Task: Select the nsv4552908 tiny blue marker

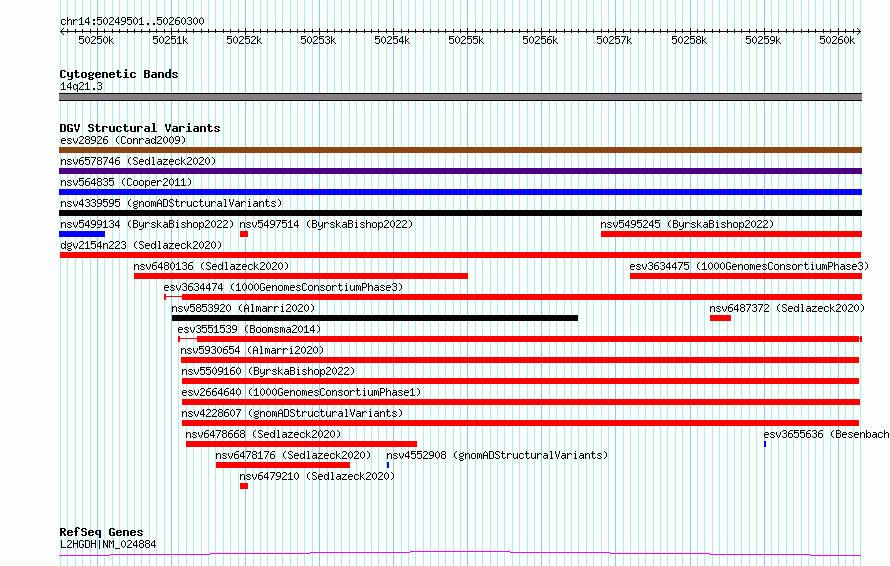Action: pyautogui.click(x=388, y=465)
